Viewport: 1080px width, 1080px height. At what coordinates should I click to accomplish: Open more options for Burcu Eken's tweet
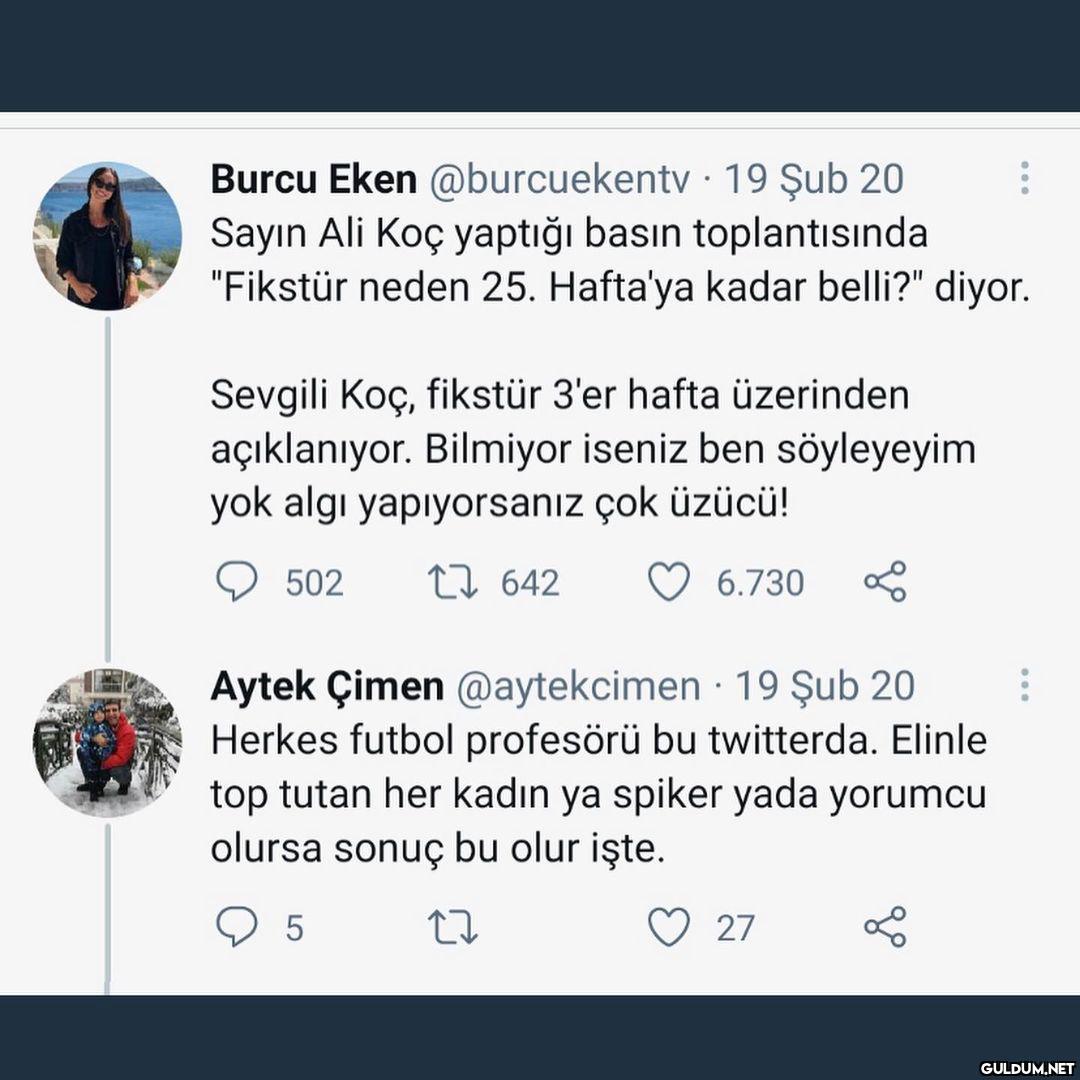click(1025, 179)
